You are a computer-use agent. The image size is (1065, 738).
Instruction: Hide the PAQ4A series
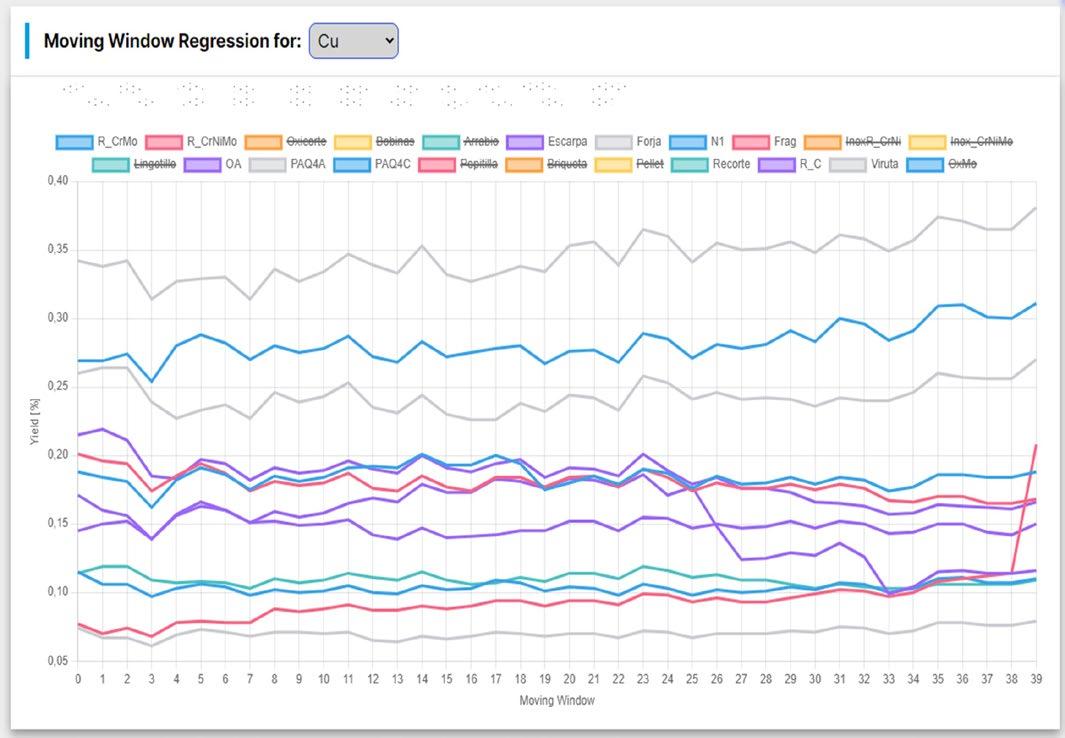click(x=287, y=164)
